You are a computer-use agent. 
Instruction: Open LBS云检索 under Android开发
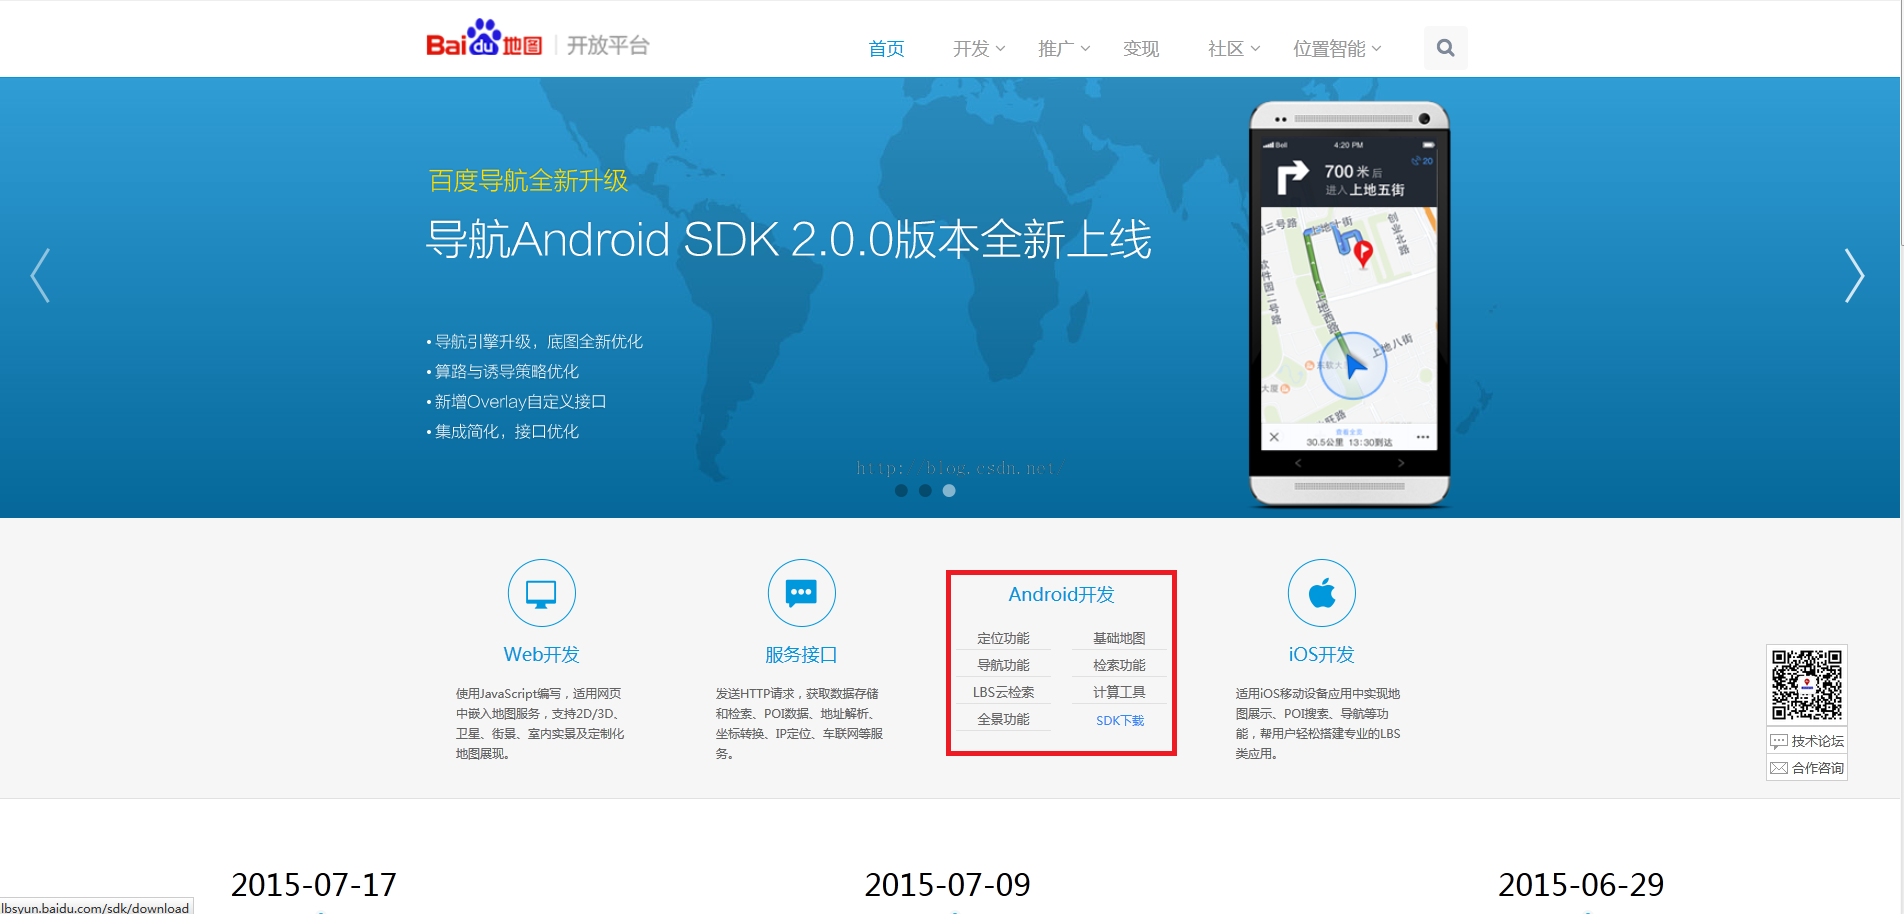coord(1003,692)
